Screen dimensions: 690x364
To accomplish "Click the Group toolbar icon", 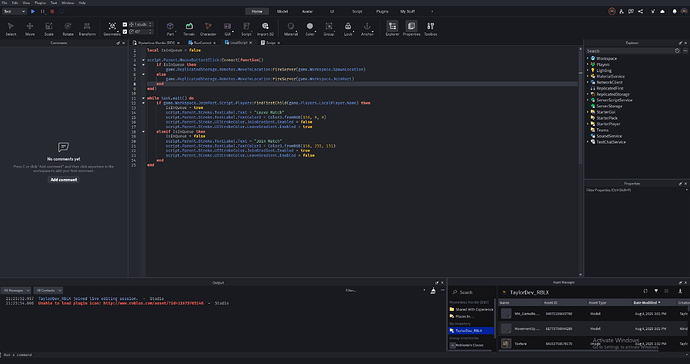I will point(329,29).
